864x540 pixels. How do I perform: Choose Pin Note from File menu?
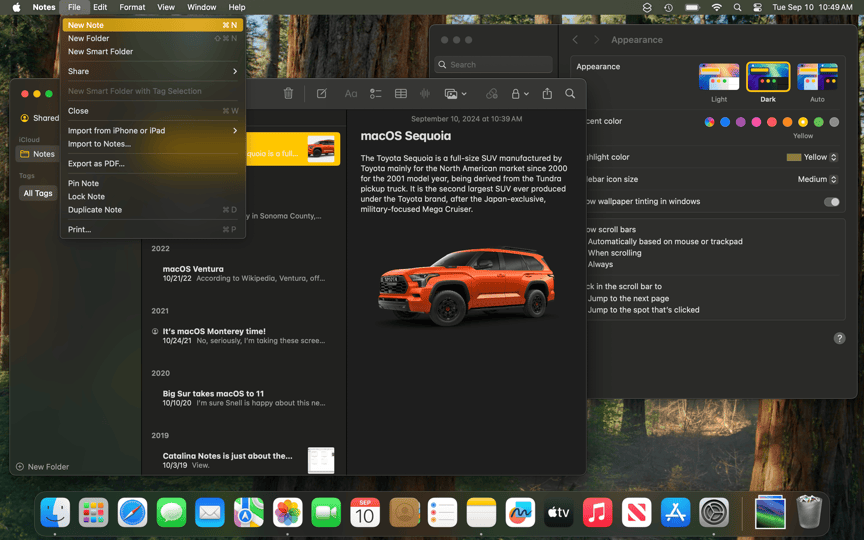[x=153, y=183]
